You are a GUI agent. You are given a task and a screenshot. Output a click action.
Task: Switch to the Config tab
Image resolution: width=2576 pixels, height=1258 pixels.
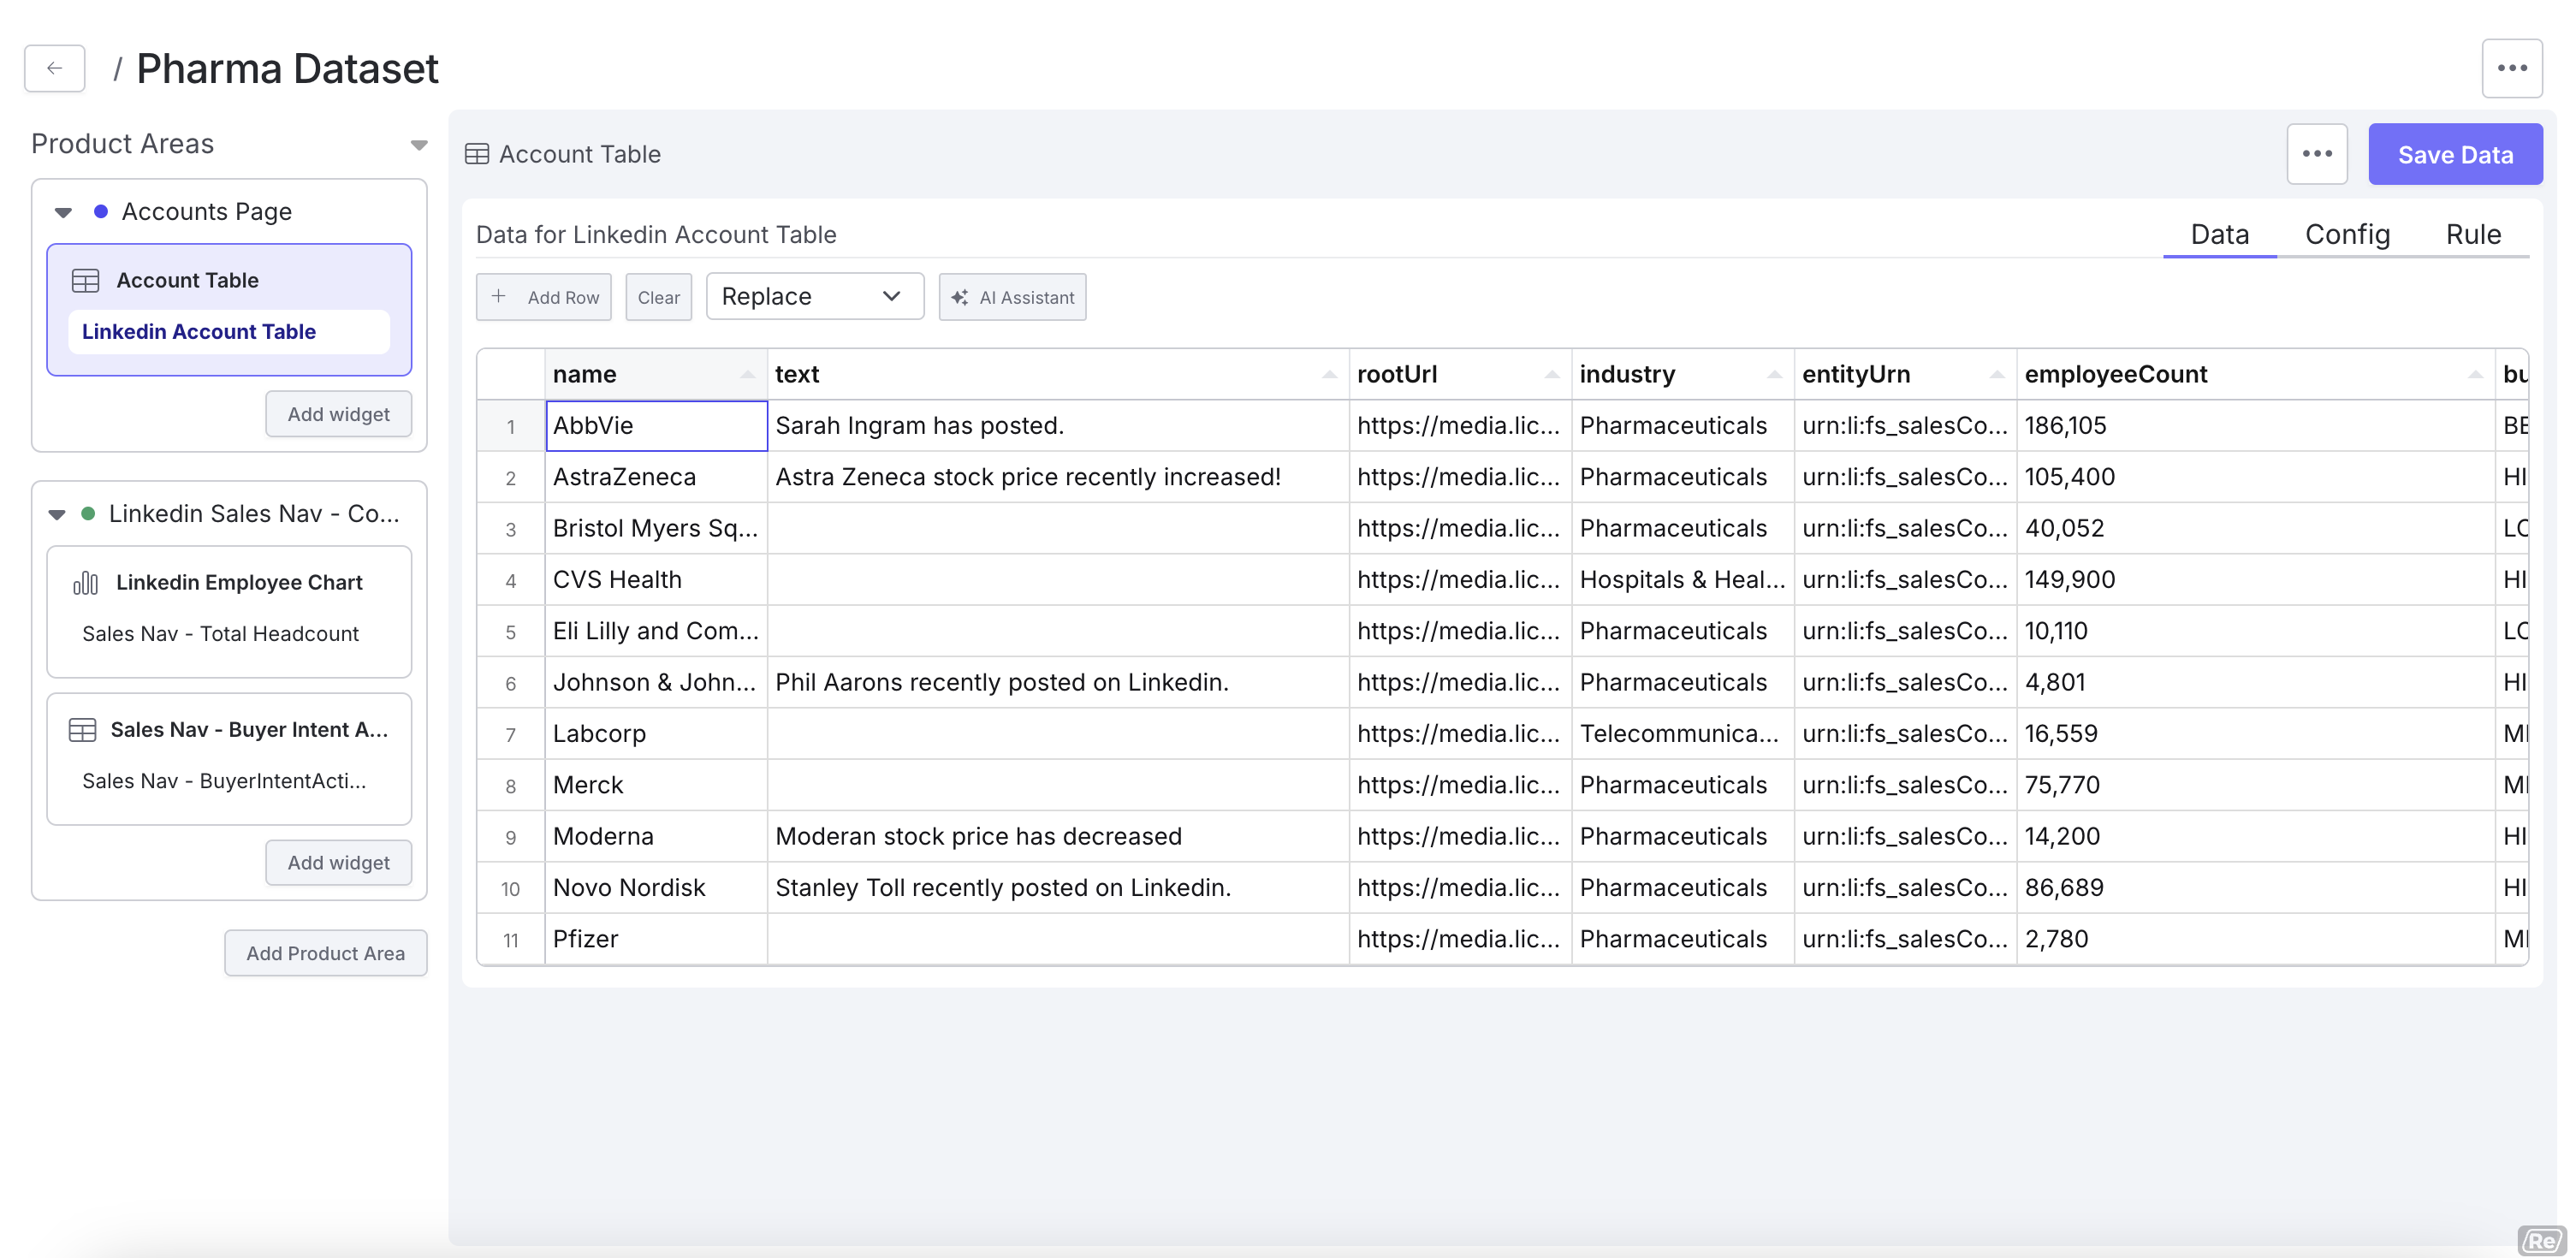click(x=2346, y=234)
